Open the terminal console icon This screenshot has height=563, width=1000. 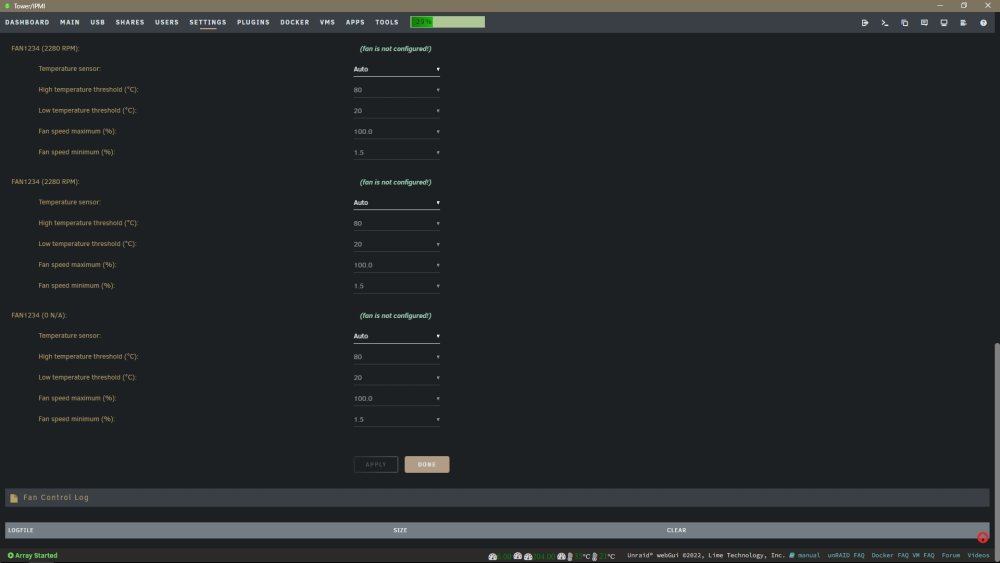(885, 22)
